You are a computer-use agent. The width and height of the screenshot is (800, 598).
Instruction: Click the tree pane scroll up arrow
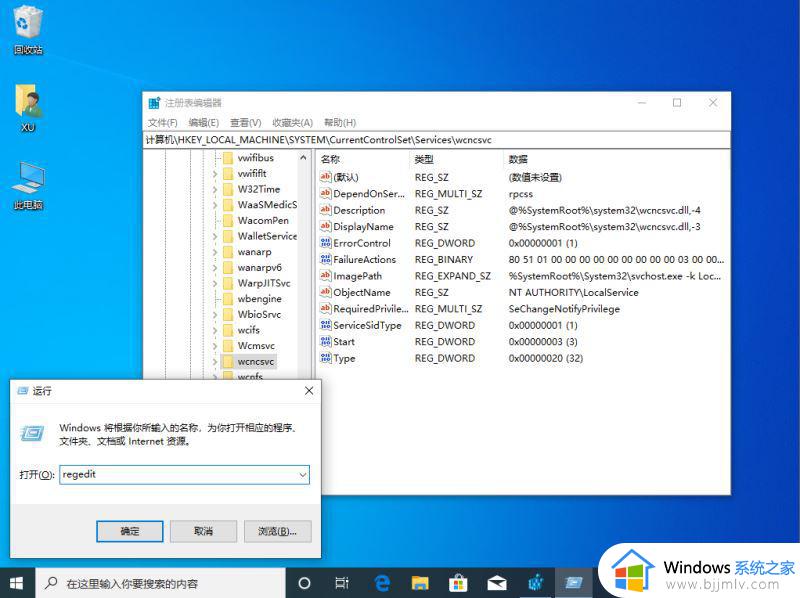click(304, 158)
